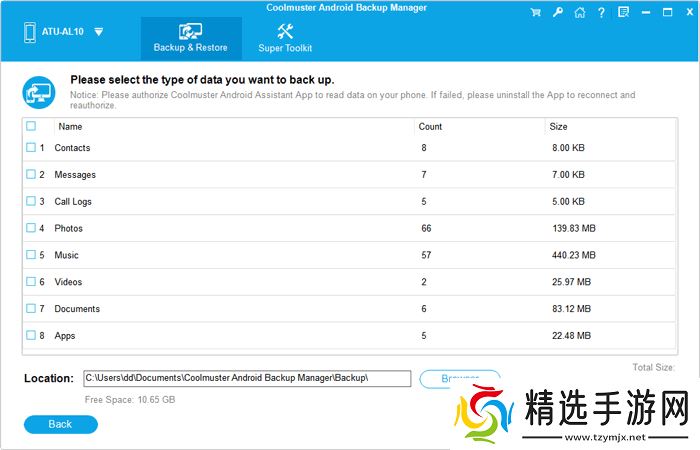Switch to the Super Toolkit tab
Viewport: 700px width, 450px height.
click(285, 38)
